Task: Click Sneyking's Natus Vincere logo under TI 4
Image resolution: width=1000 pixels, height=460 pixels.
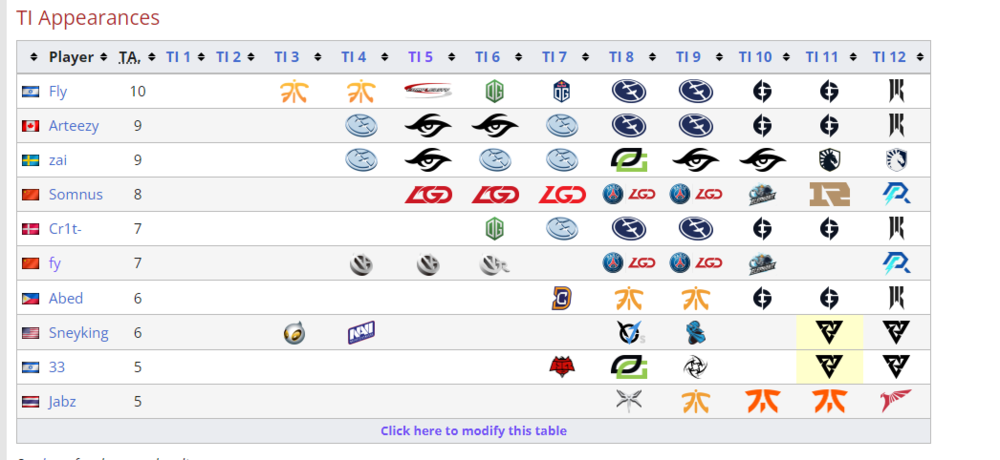Action: pyautogui.click(x=360, y=332)
